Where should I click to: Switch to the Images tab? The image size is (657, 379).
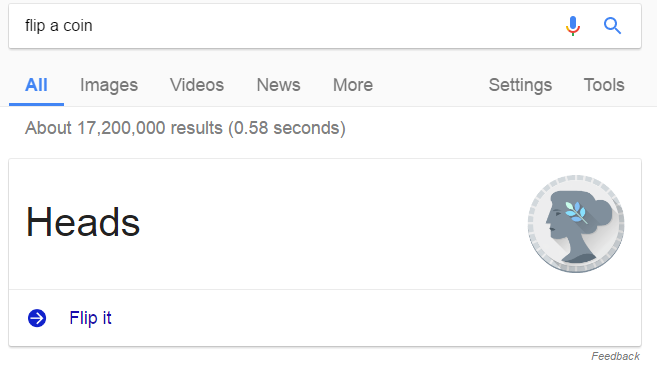point(109,85)
